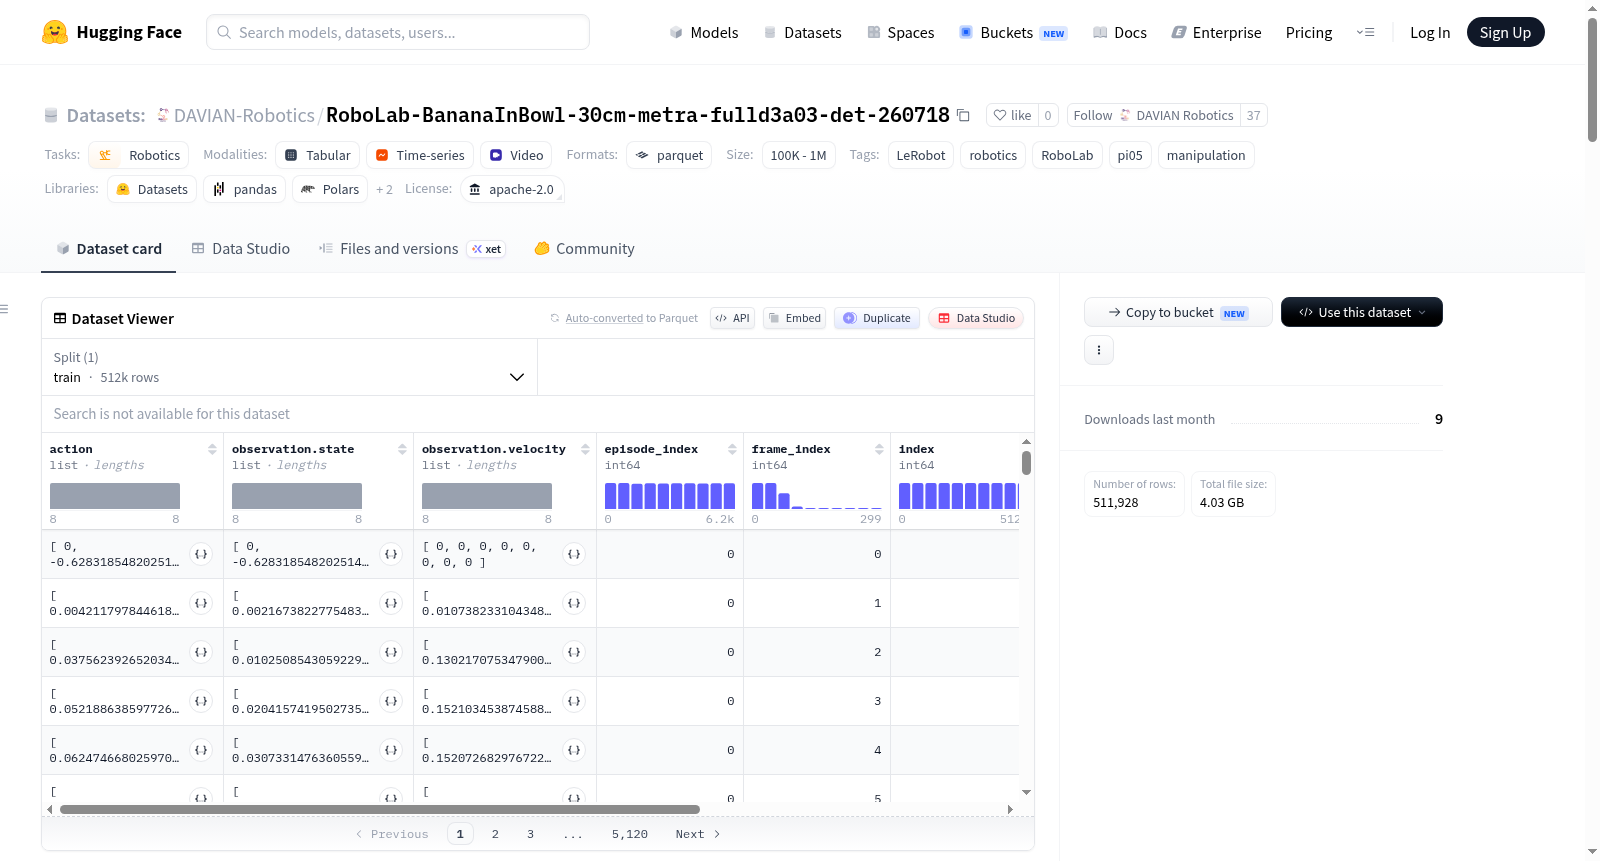
Task: Click the Embed button
Action: pyautogui.click(x=794, y=318)
